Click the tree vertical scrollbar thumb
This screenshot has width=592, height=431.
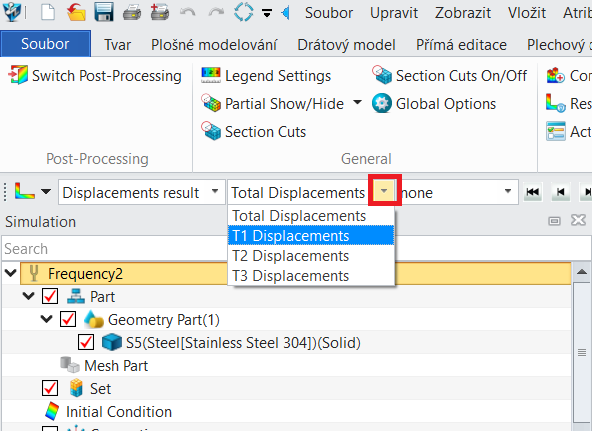pyautogui.click(x=582, y=352)
